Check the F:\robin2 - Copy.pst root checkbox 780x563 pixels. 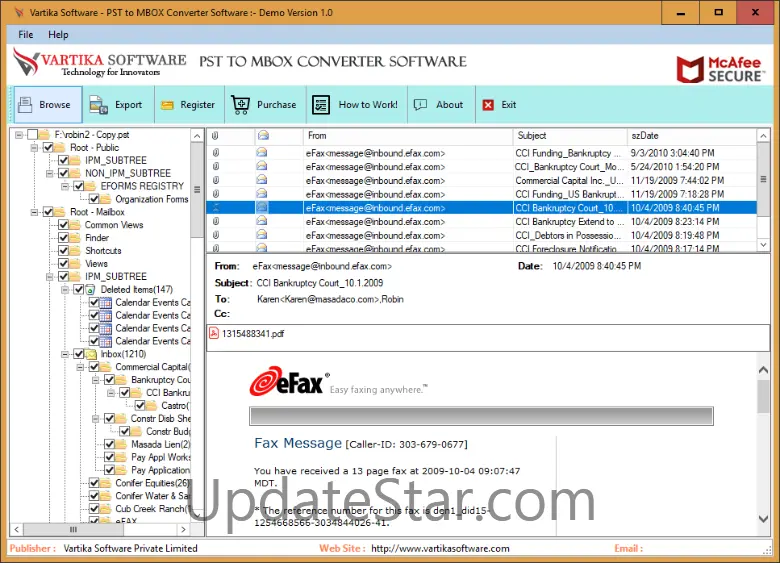tap(32, 134)
